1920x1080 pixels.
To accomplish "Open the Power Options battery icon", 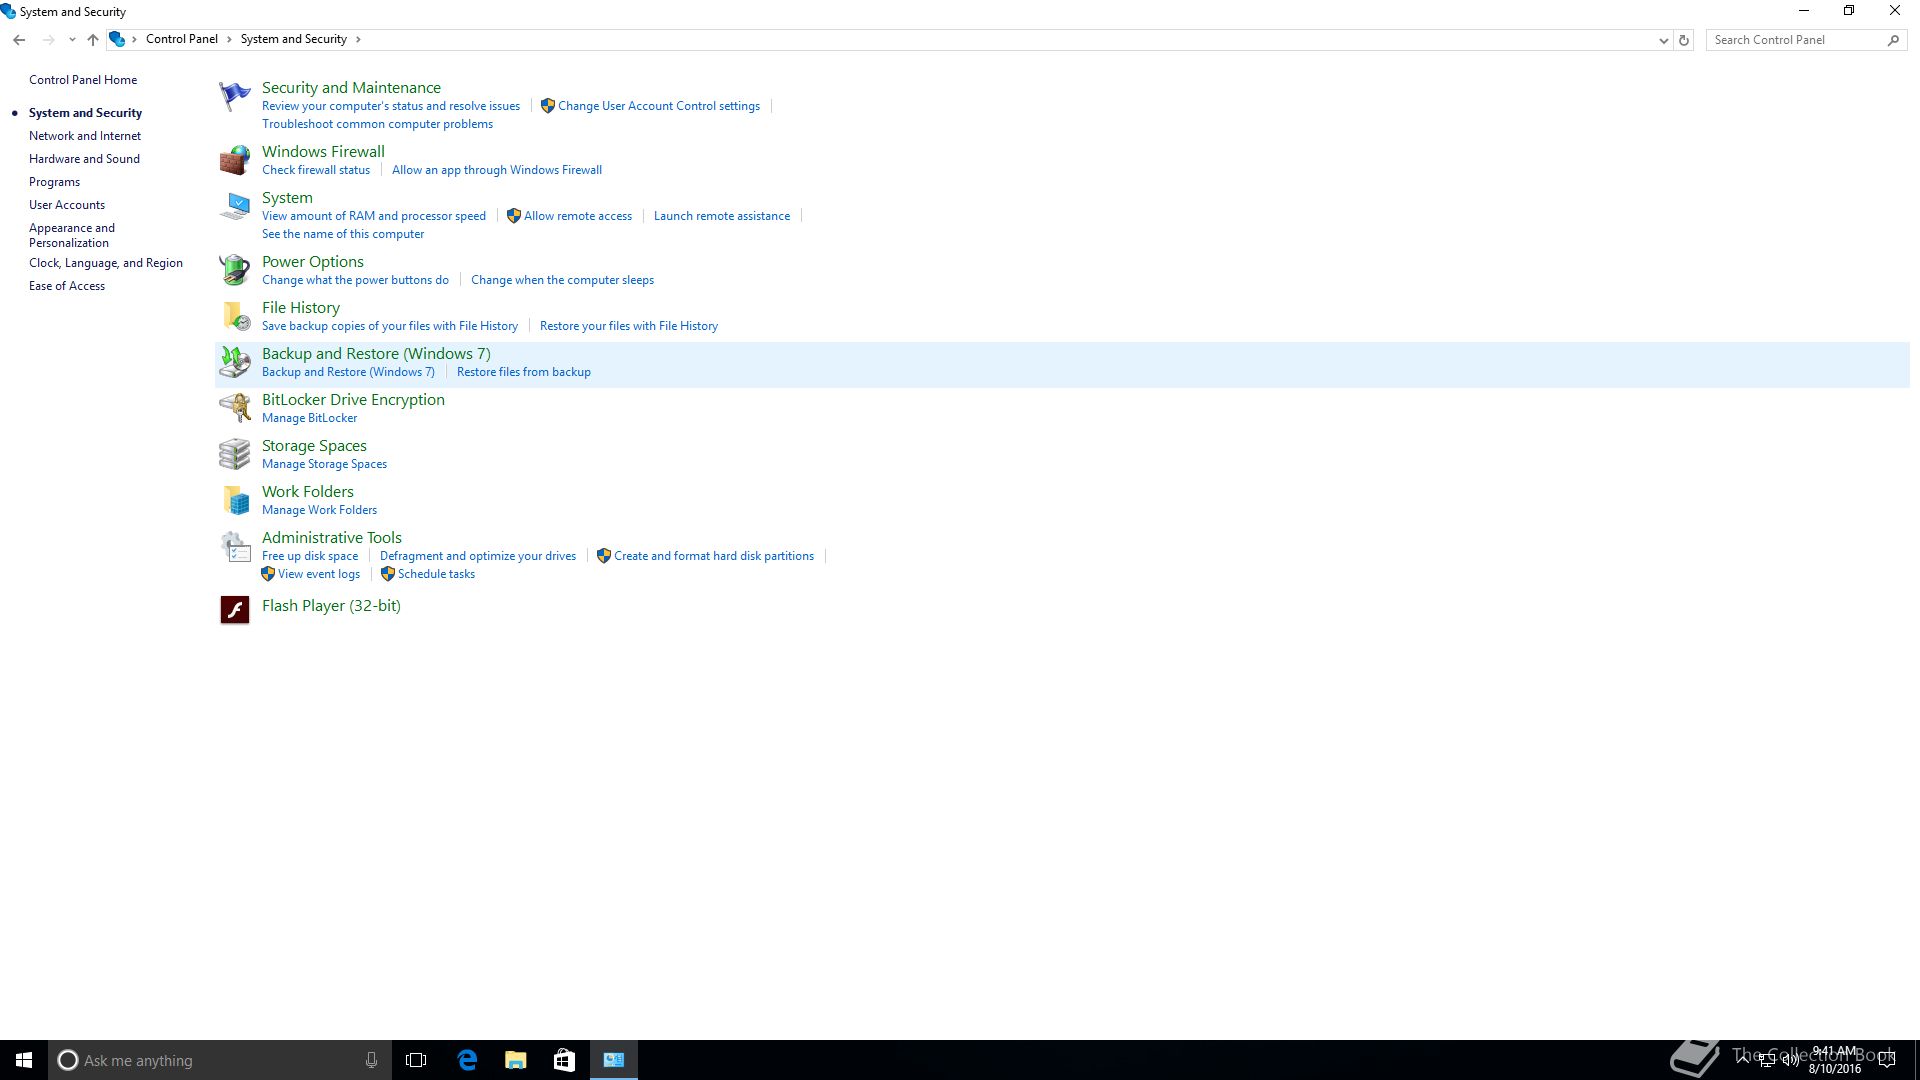I will point(235,269).
